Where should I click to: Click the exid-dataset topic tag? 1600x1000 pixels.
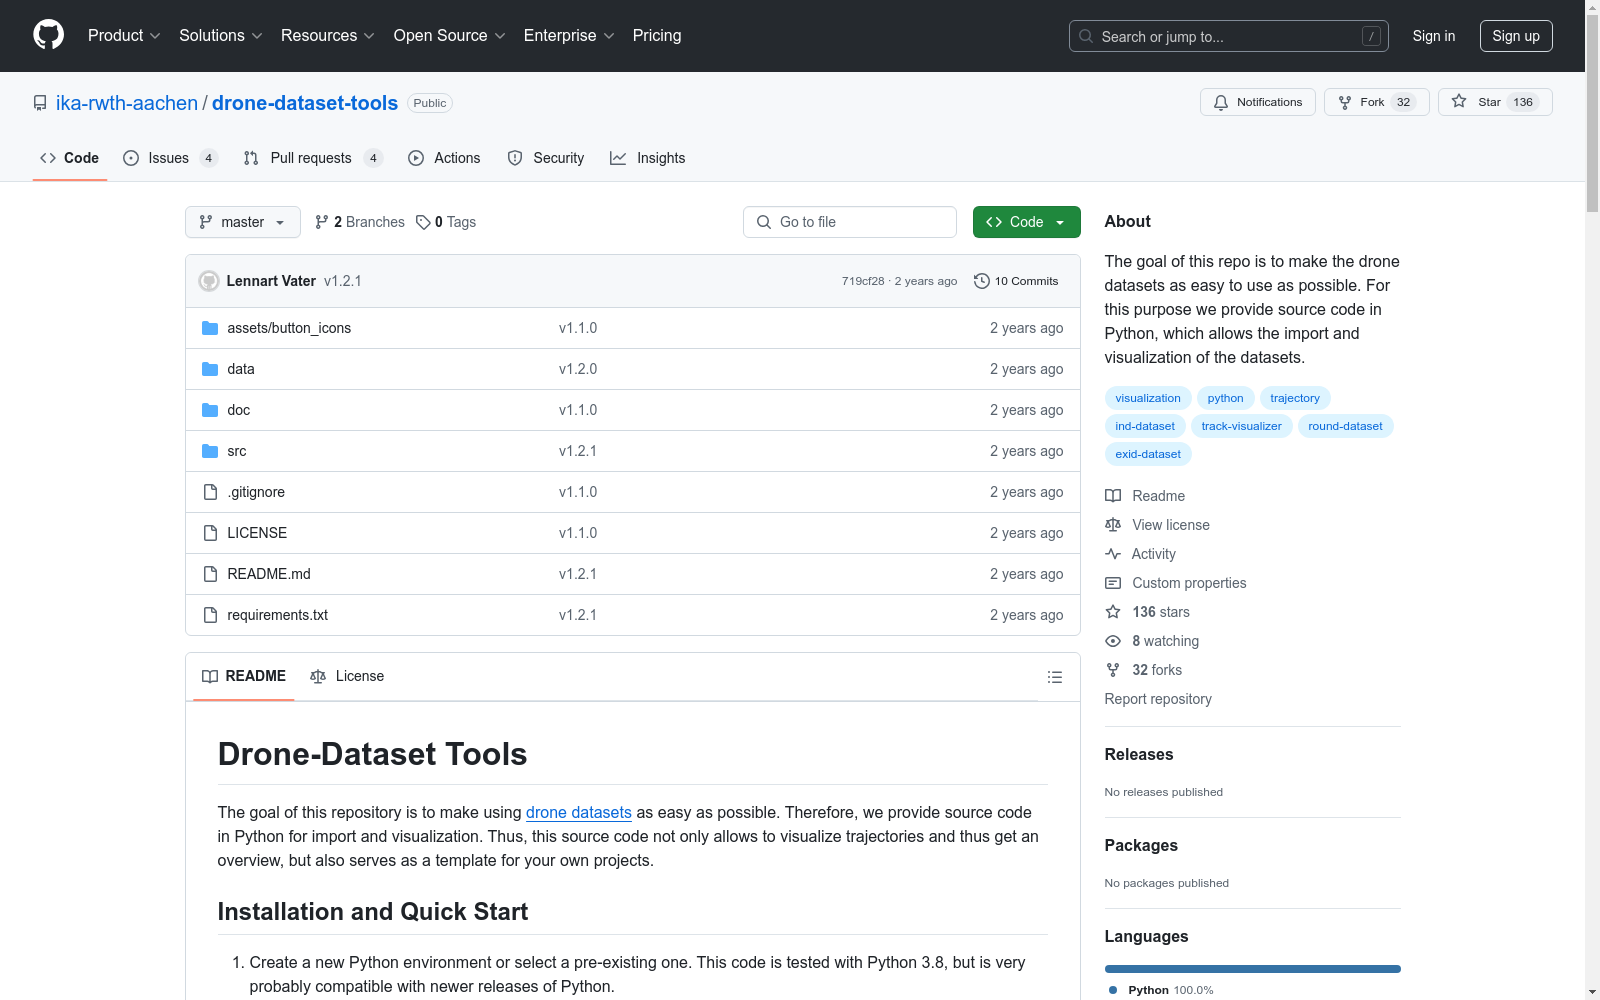tap(1148, 454)
